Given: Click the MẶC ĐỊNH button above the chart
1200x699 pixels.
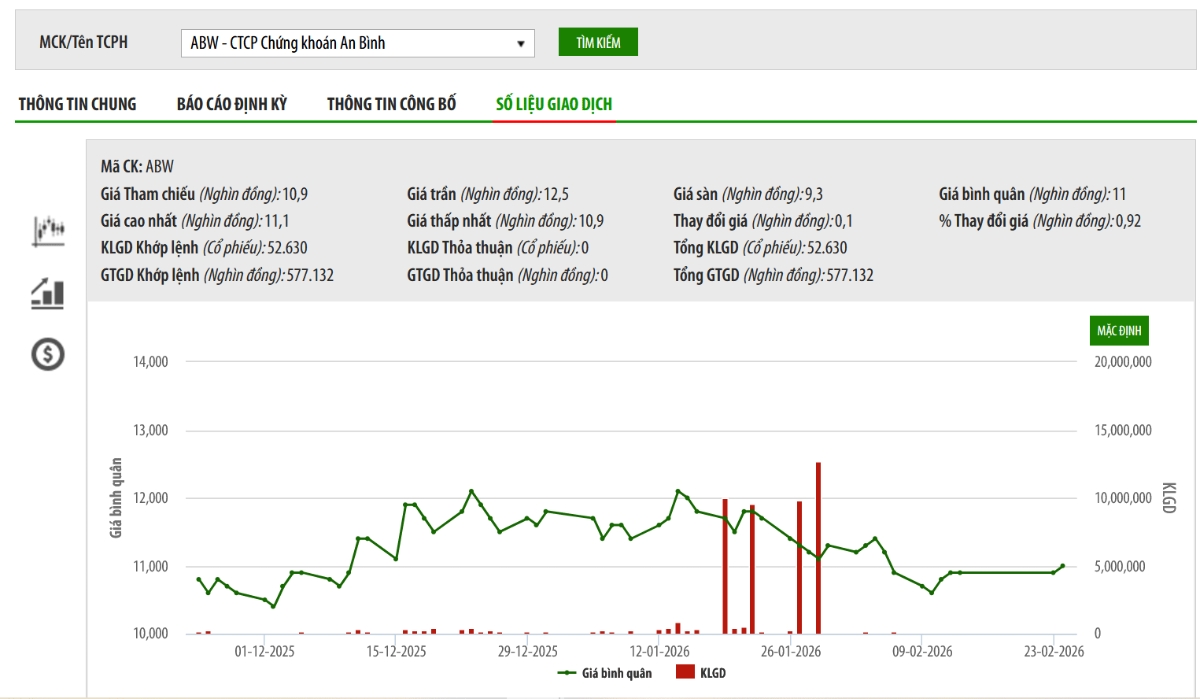Looking at the screenshot, I should click(x=1119, y=330).
